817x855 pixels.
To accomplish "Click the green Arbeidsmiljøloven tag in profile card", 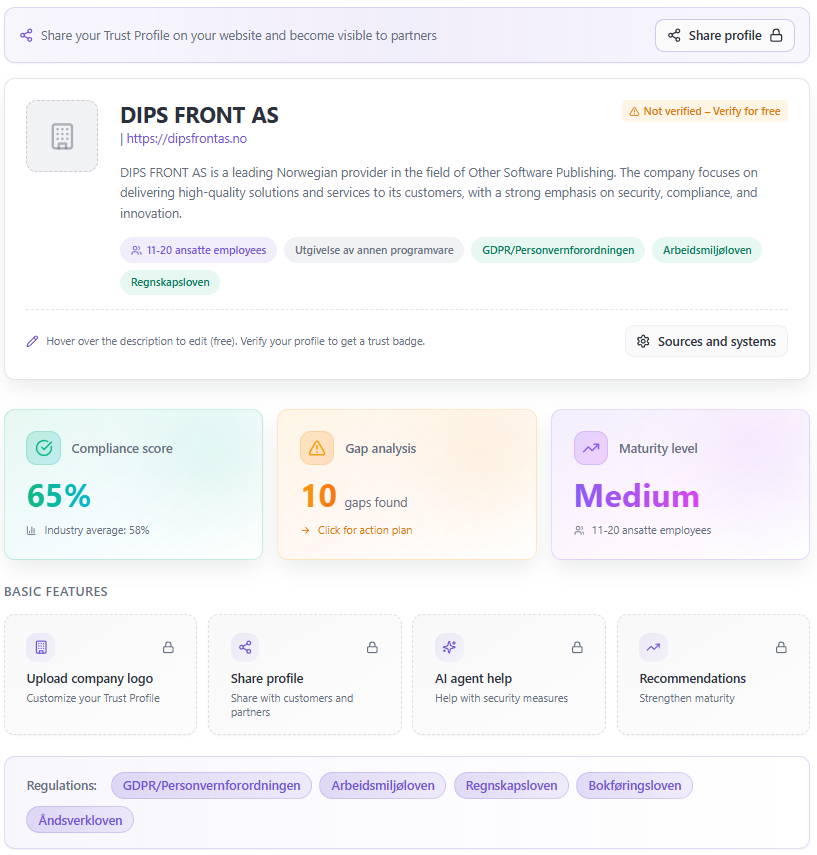I will click(707, 250).
